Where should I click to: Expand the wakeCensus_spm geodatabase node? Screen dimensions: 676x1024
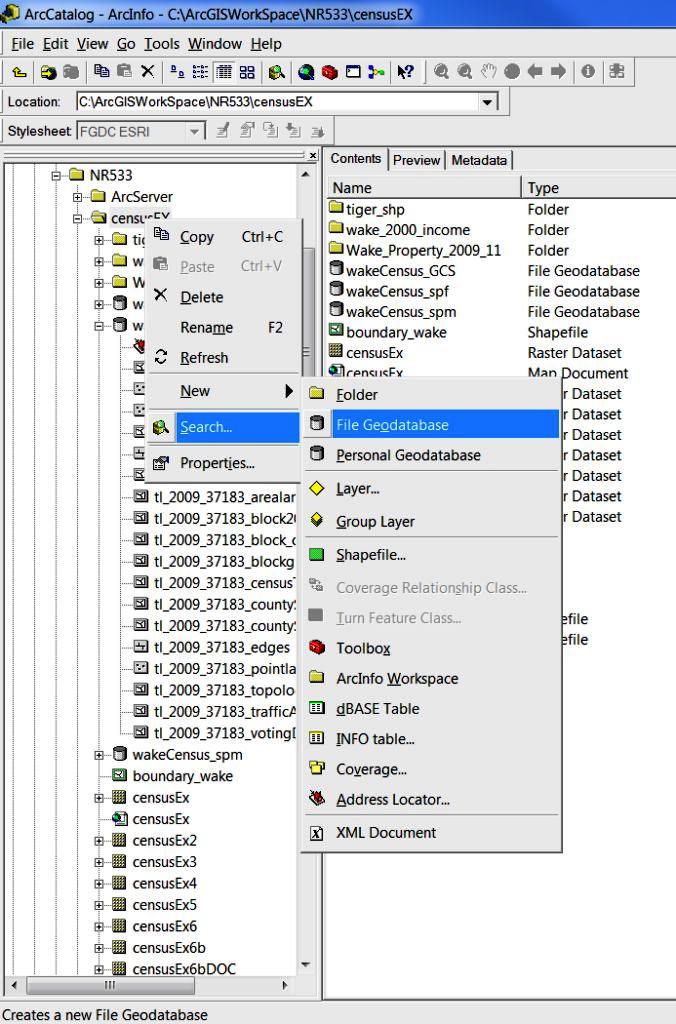[x=99, y=755]
